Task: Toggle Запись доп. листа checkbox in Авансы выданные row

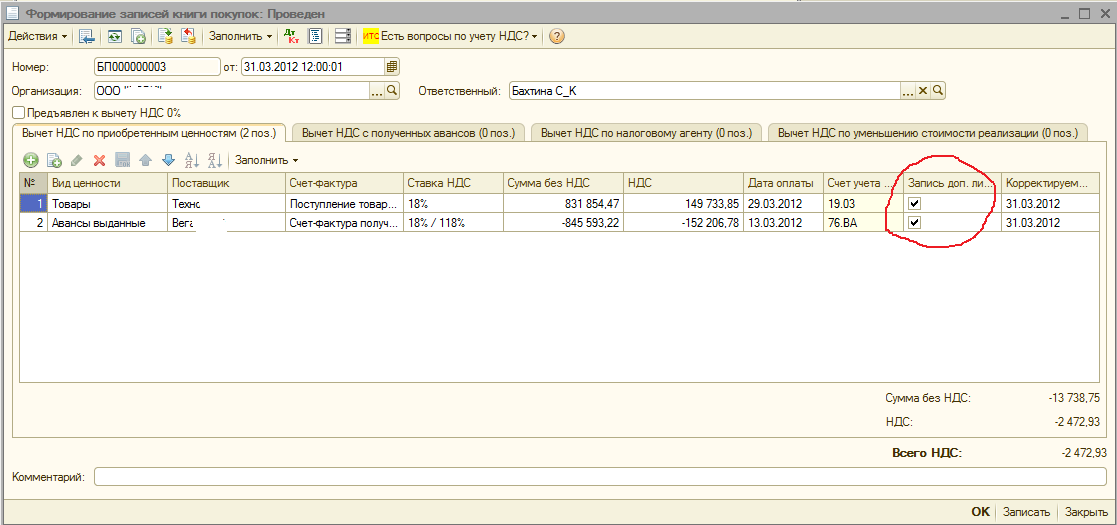Action: coord(915,222)
